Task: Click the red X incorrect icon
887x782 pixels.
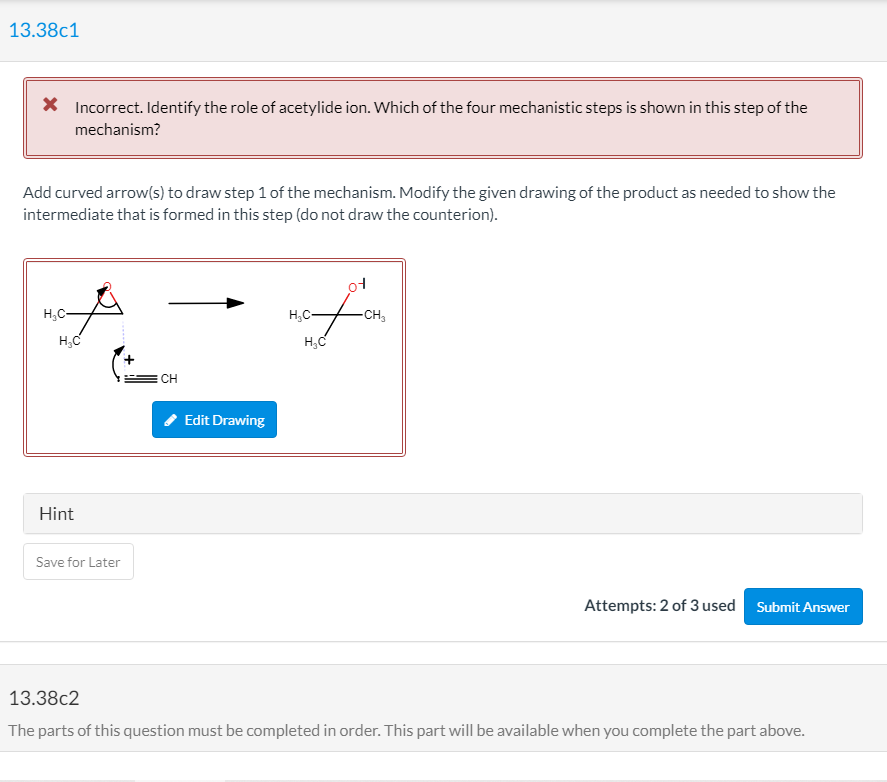Action: 50,107
